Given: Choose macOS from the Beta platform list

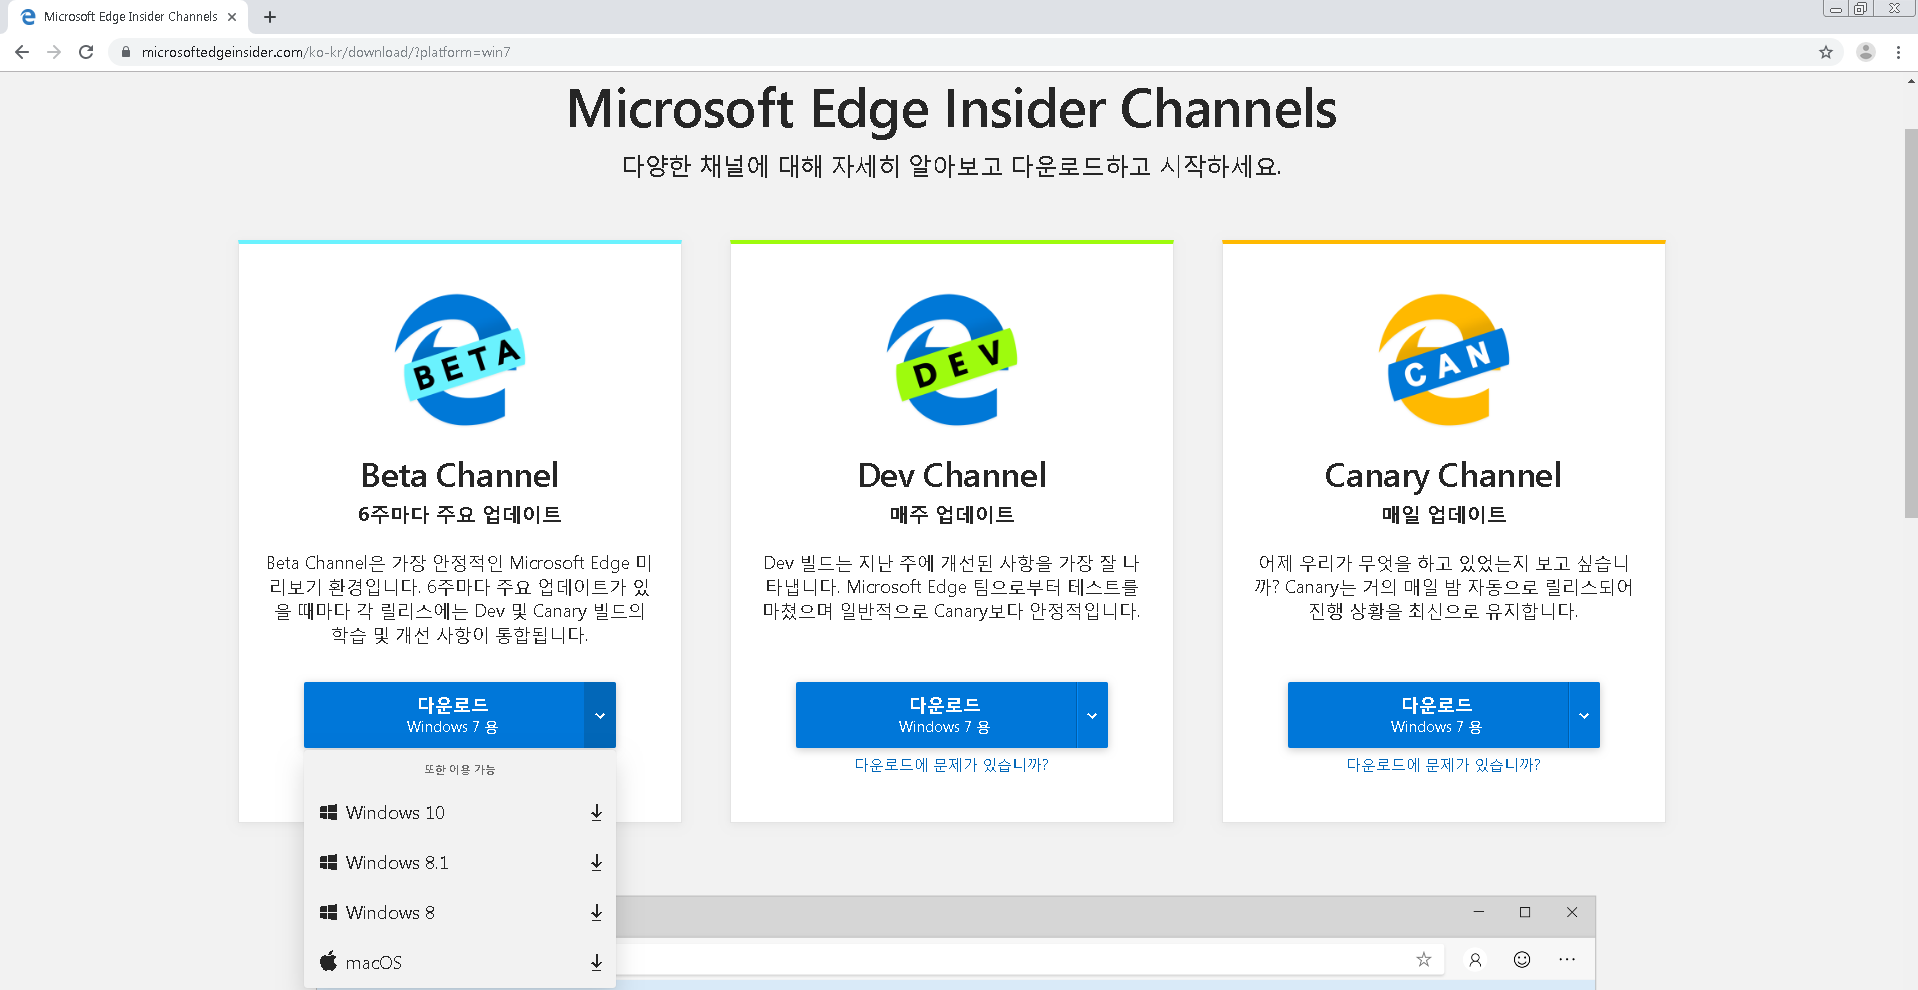Looking at the screenshot, I should 460,963.
